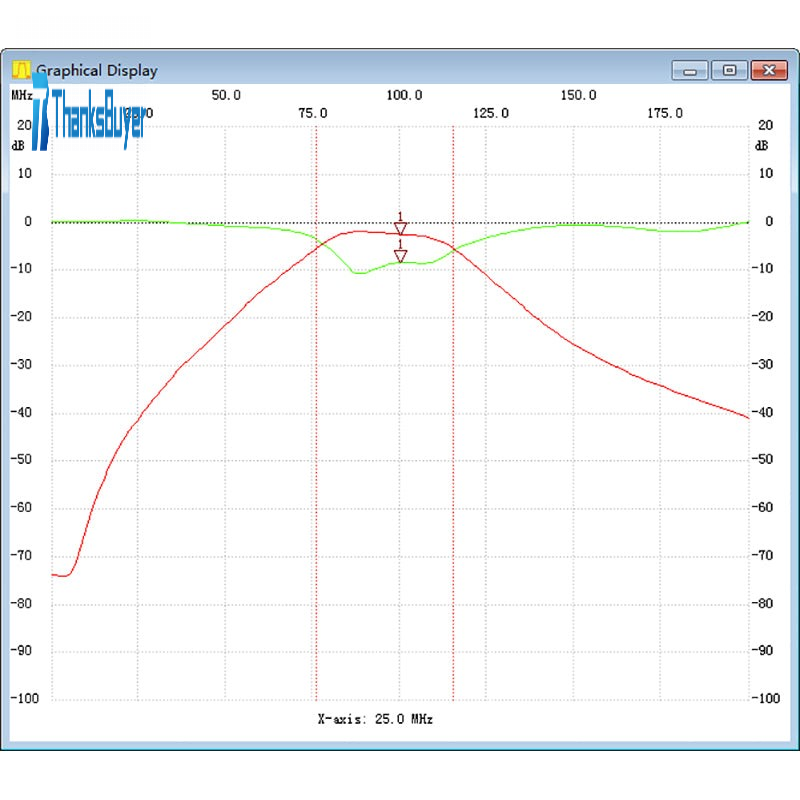Maximize the Graphical Display window
This screenshot has width=800, height=800.
point(729,70)
